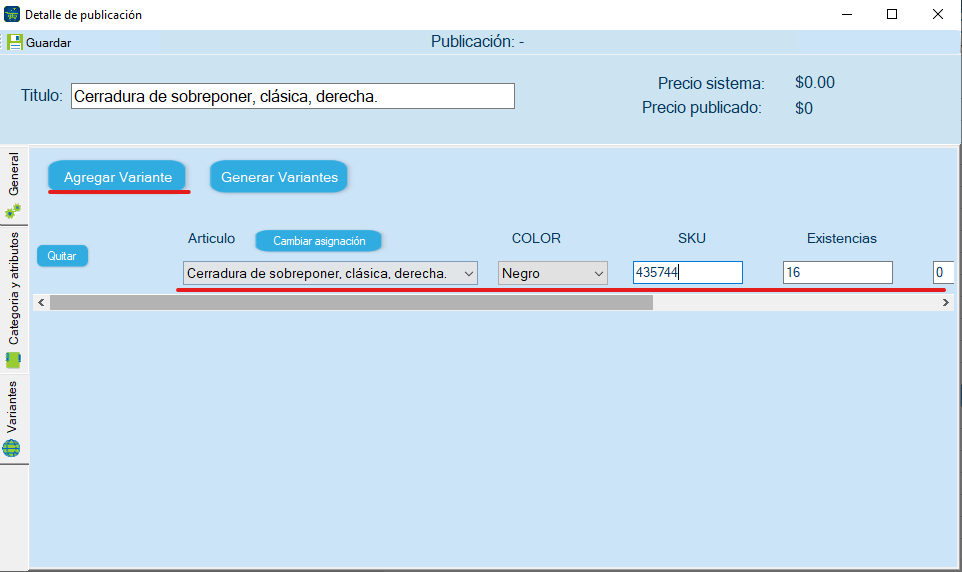Click Cambiar asignación button

[319, 241]
